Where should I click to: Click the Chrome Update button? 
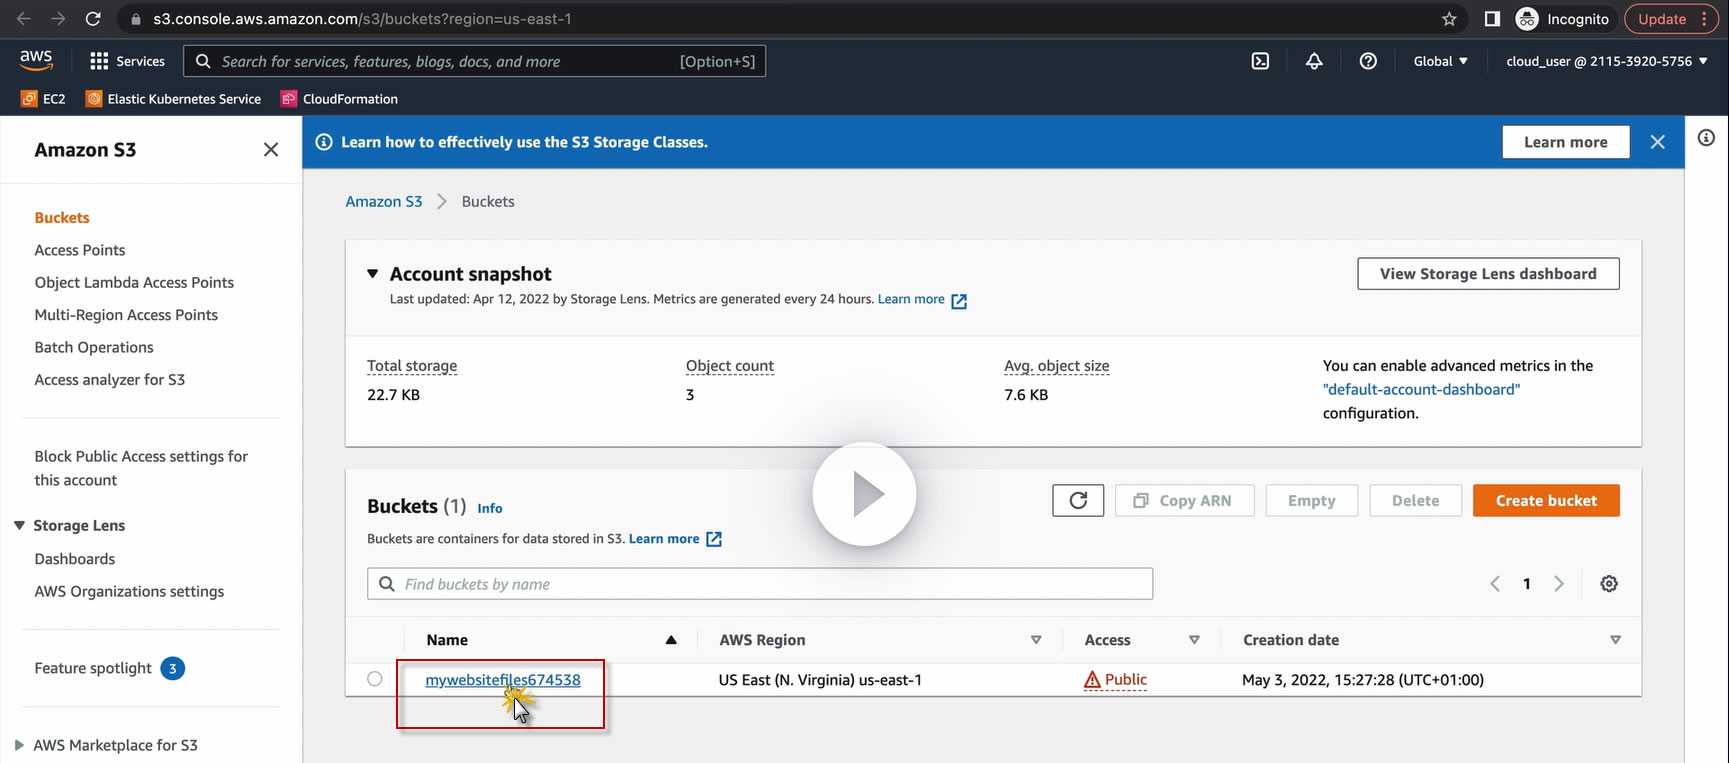pyautogui.click(x=1671, y=19)
